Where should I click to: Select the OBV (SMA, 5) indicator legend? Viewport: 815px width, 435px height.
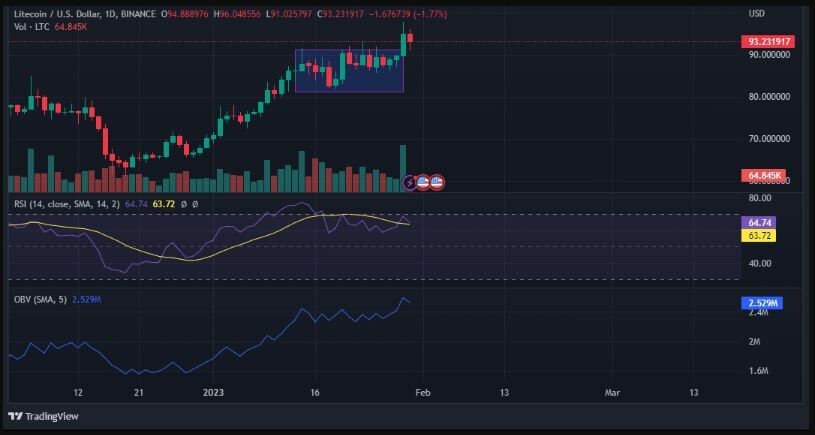[40, 299]
